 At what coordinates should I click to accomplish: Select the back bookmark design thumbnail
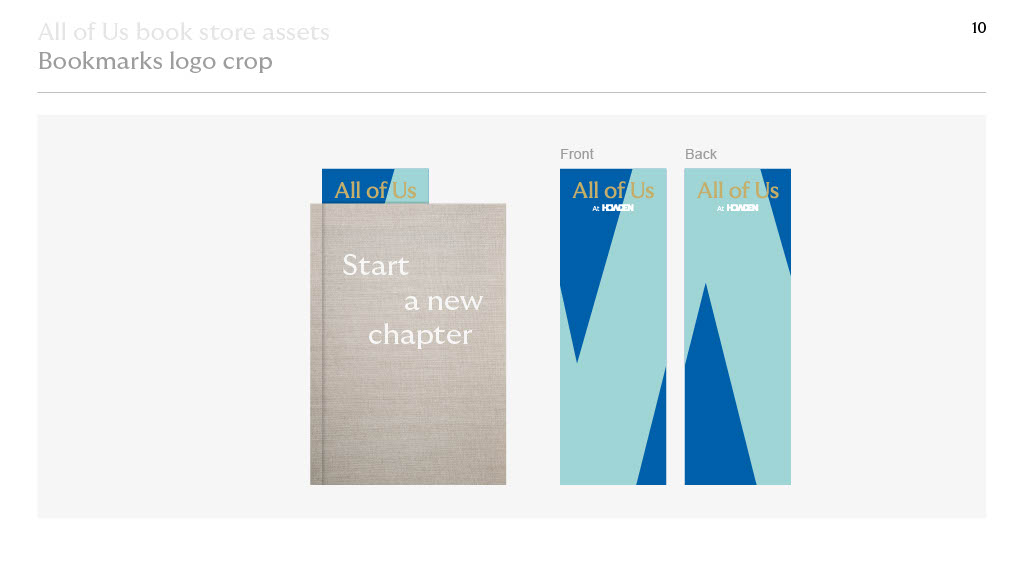[x=737, y=327]
